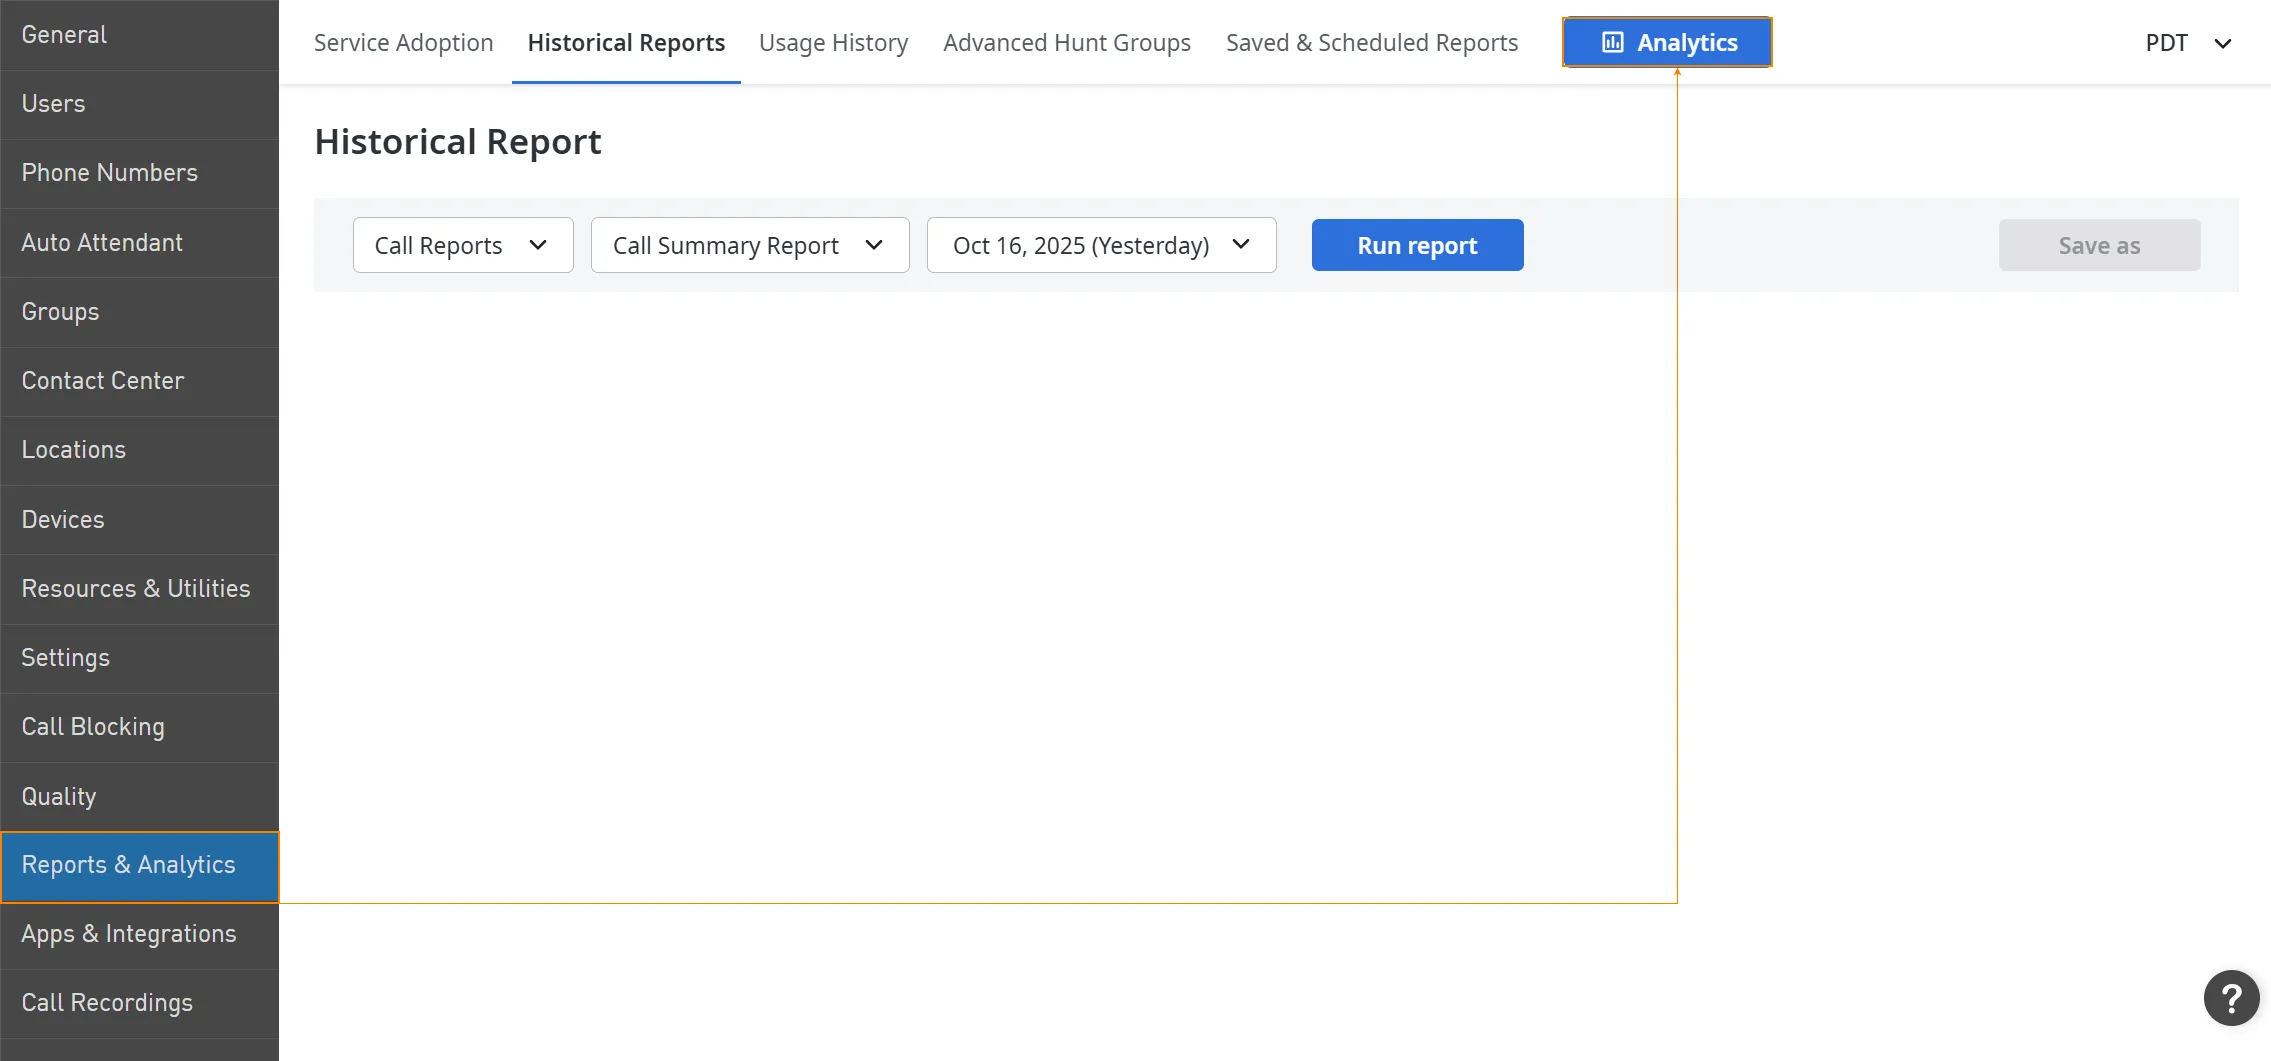Select Reports & Analytics in the sidebar
This screenshot has height=1061, width=2271.
tap(139, 866)
